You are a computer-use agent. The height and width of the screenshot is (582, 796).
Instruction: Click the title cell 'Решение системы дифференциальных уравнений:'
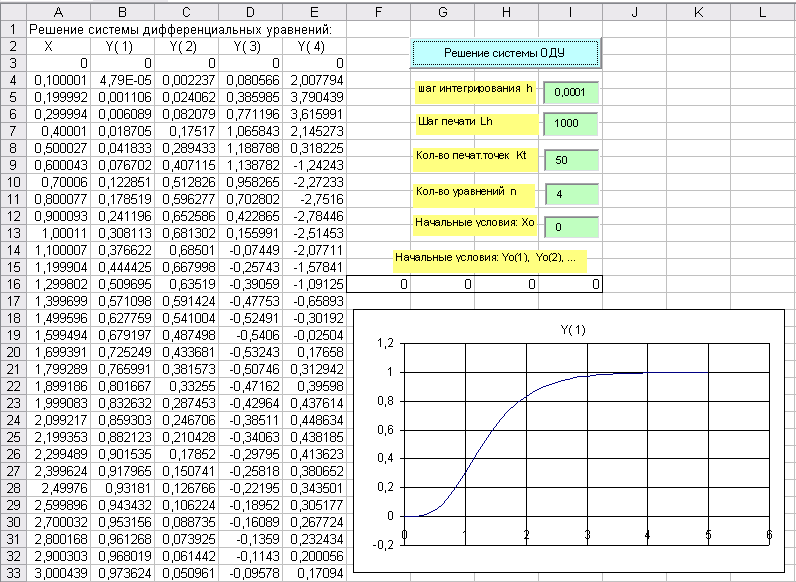tap(180, 29)
